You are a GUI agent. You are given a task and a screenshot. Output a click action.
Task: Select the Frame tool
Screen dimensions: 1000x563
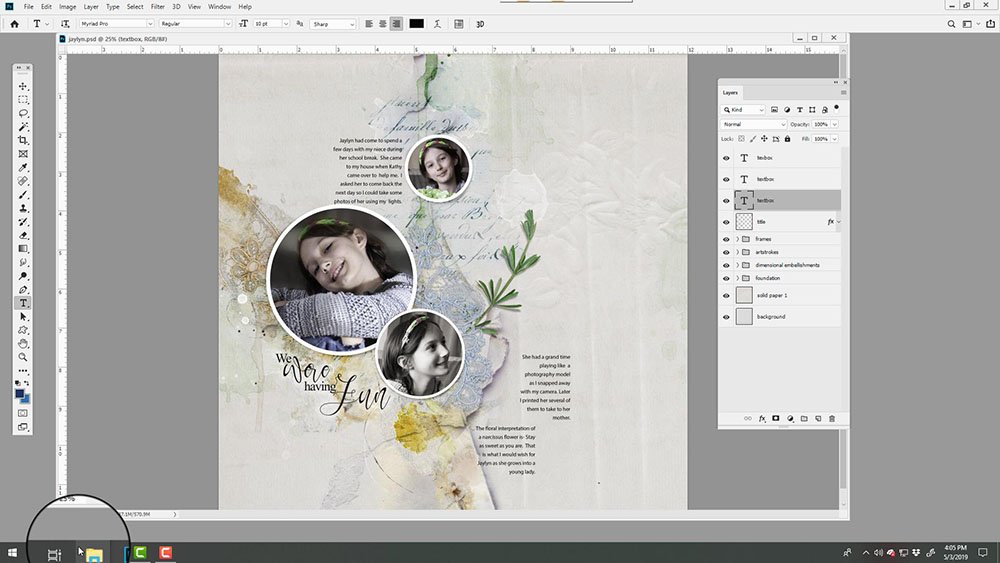click(23, 154)
